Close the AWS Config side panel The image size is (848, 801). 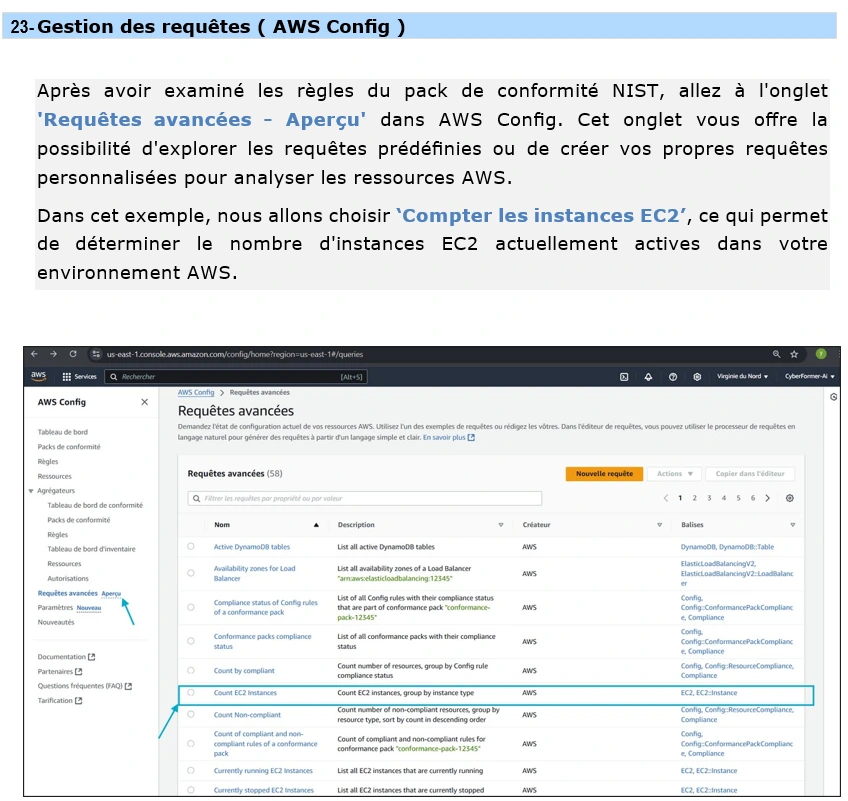coord(144,402)
